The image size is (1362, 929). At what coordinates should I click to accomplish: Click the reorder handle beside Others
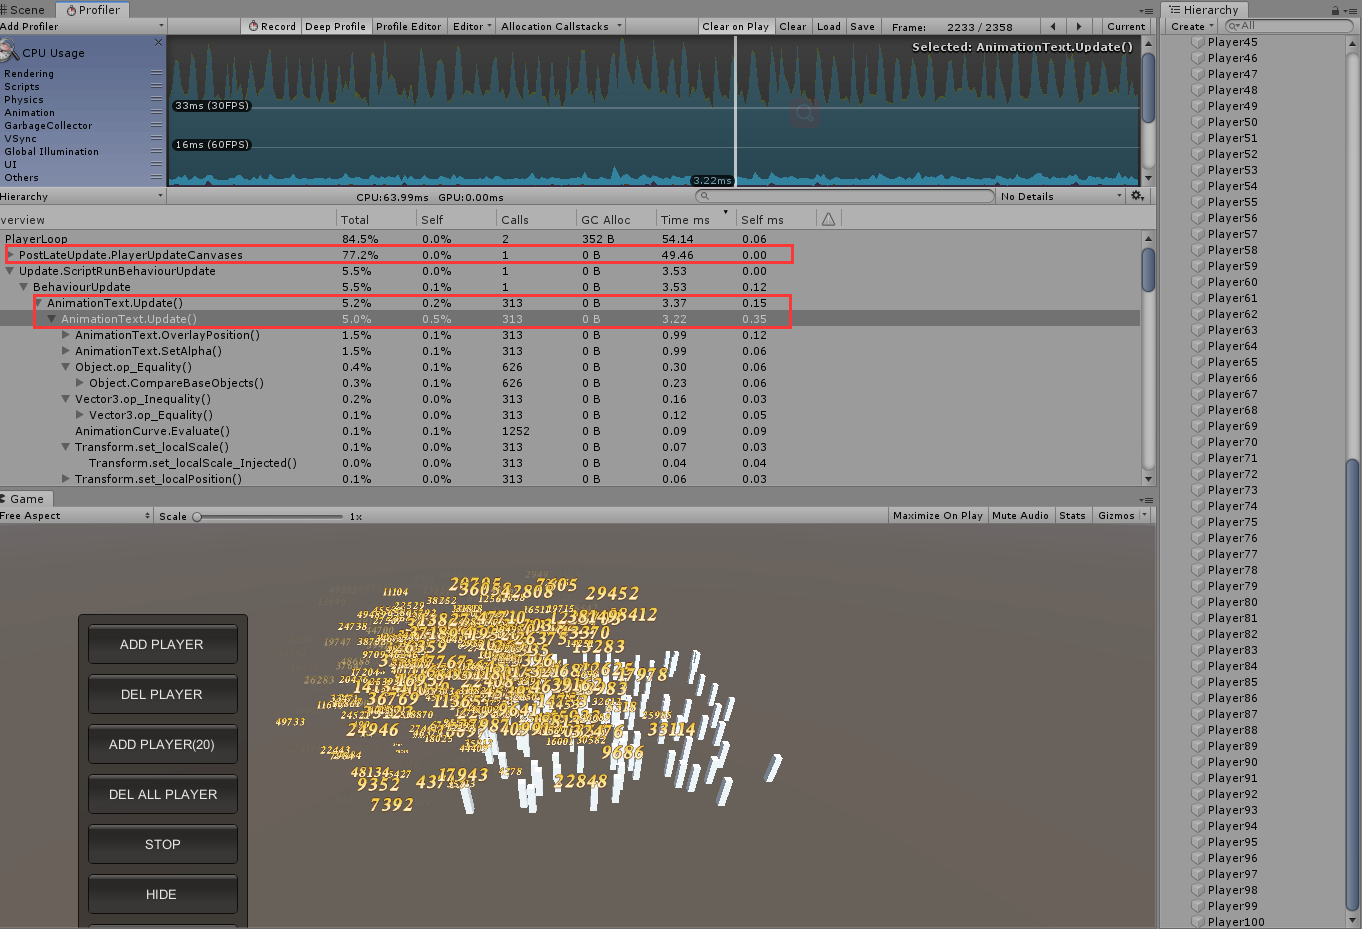(156, 178)
